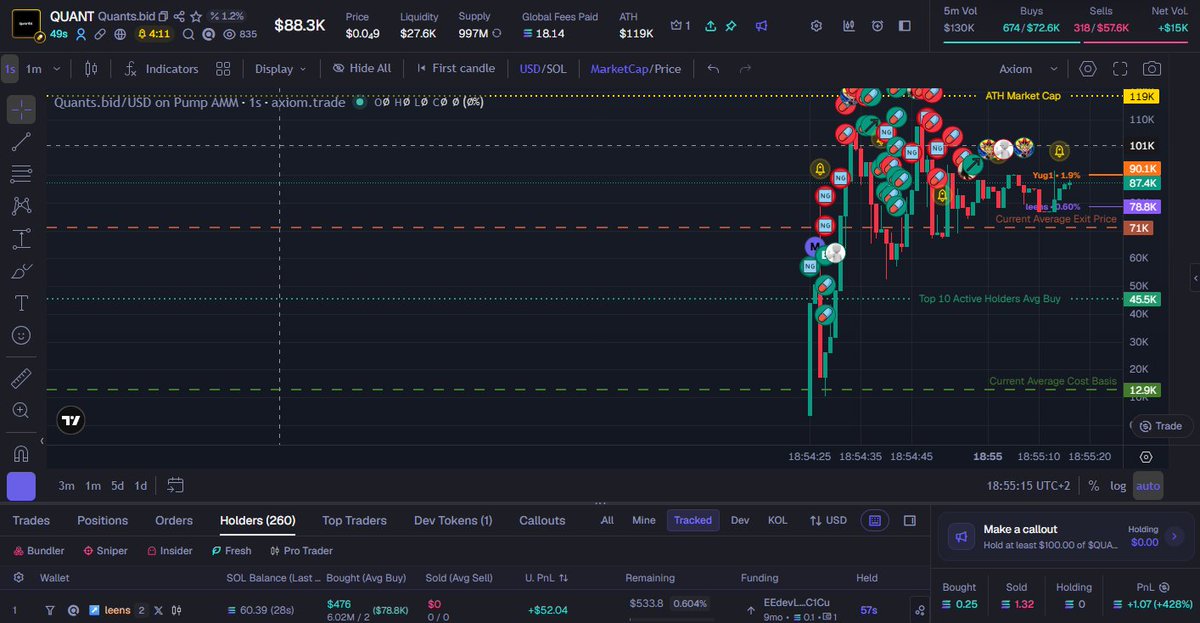The height and width of the screenshot is (623, 1200).
Task: Open the Dev Tokens (1) tab
Action: point(453,520)
